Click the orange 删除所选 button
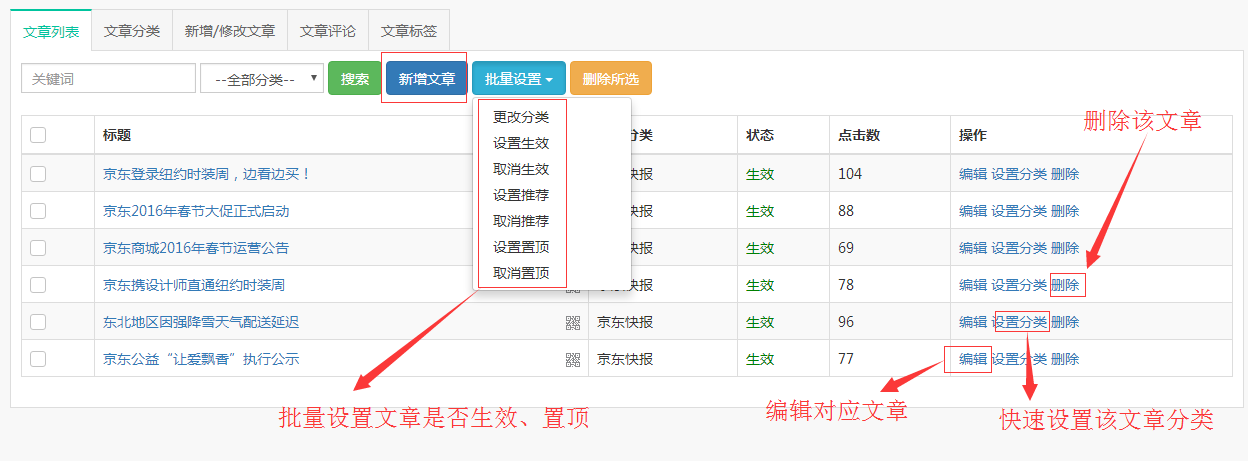This screenshot has height=461, width=1248. (x=611, y=79)
